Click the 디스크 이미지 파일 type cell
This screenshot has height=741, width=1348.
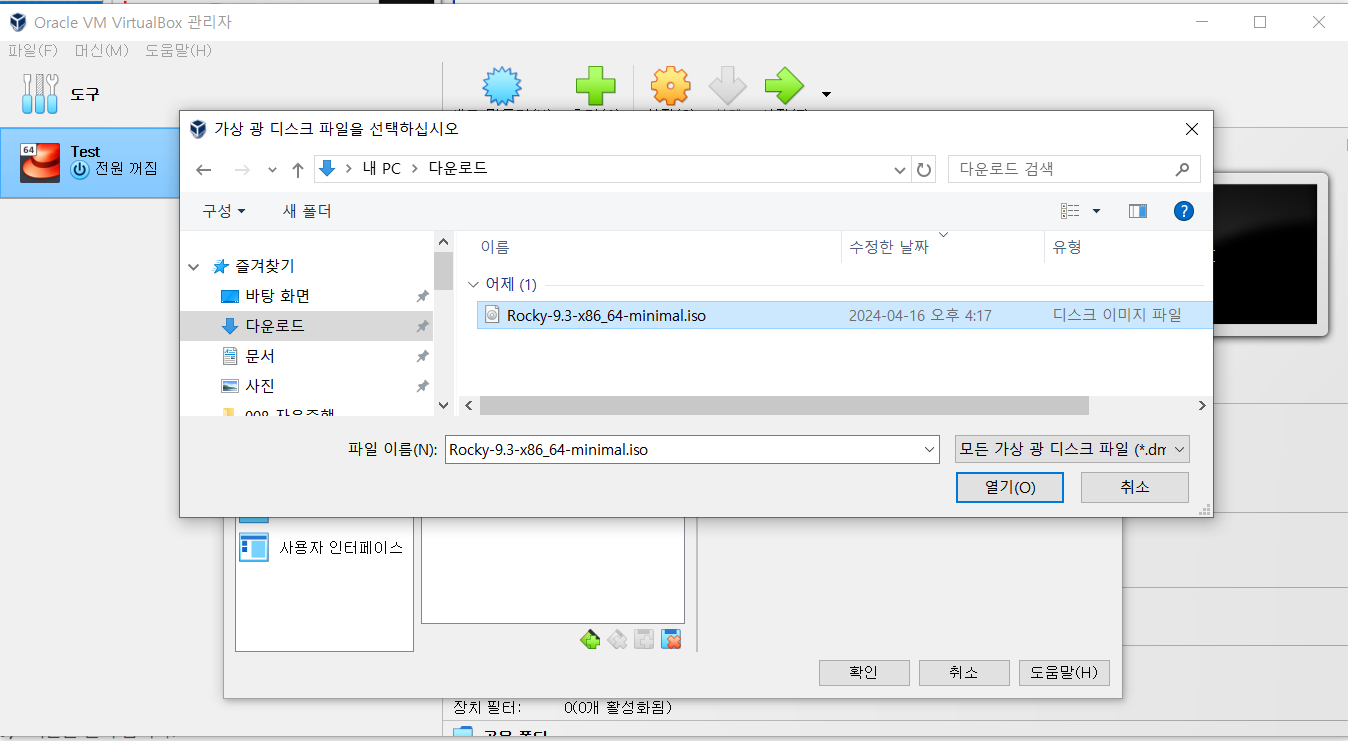(1117, 315)
